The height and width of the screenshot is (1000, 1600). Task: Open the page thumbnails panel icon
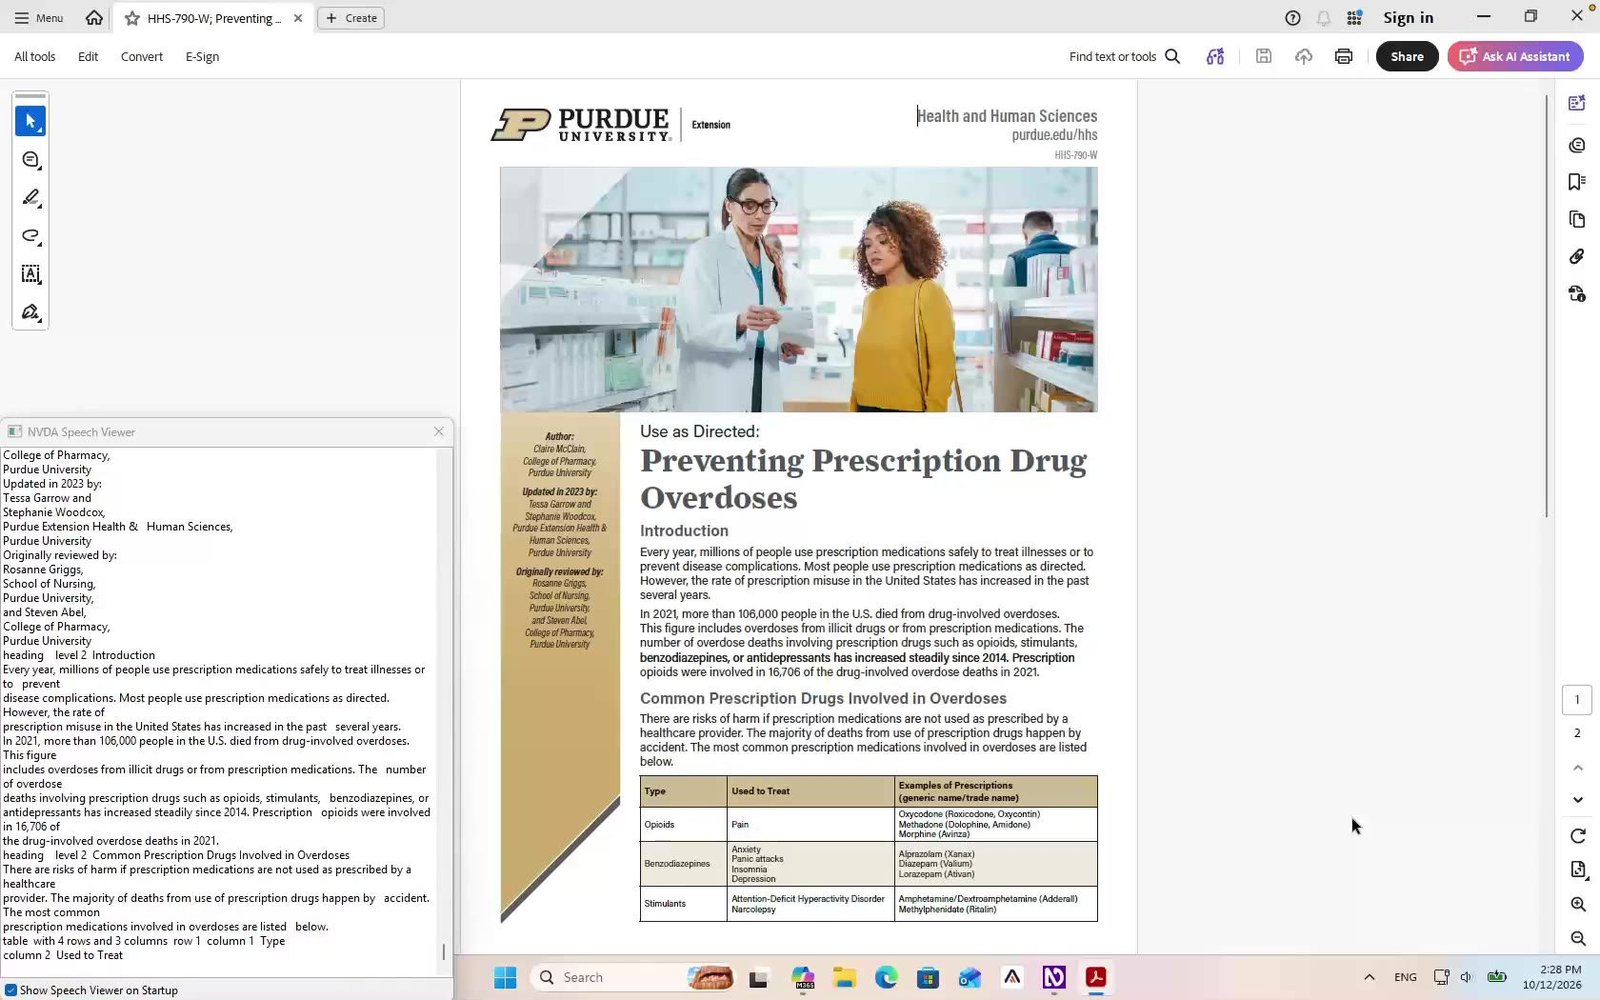[x=1577, y=219]
